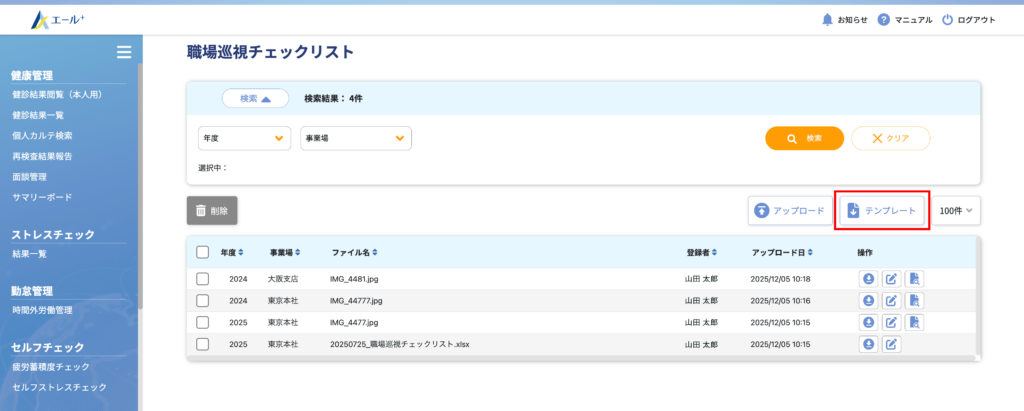The width and height of the screenshot is (1024, 411).
Task: Preview the IMG_4481.jpg file
Action: pos(915,278)
